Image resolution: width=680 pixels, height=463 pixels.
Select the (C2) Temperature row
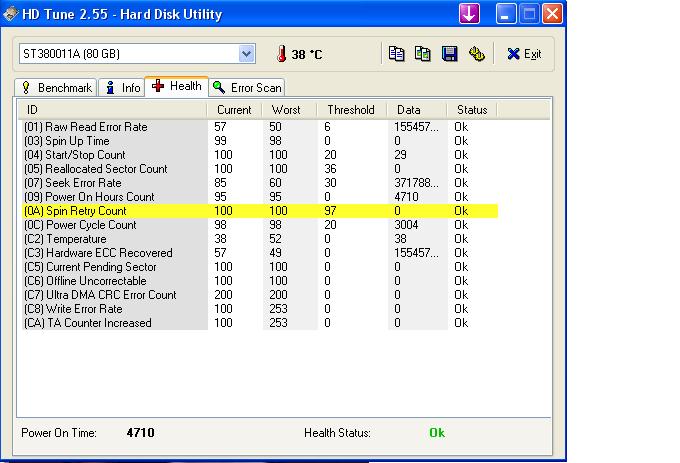260,238
